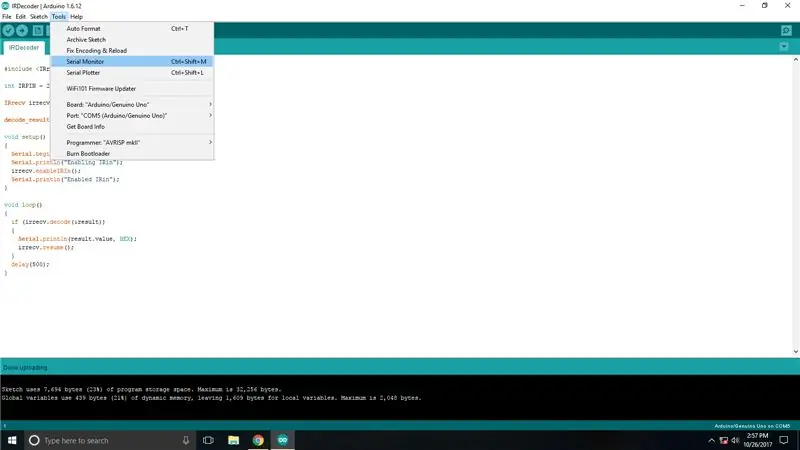Viewport: 800px width, 450px height.
Task: Select Get Board Info entry
Action: click(132, 127)
